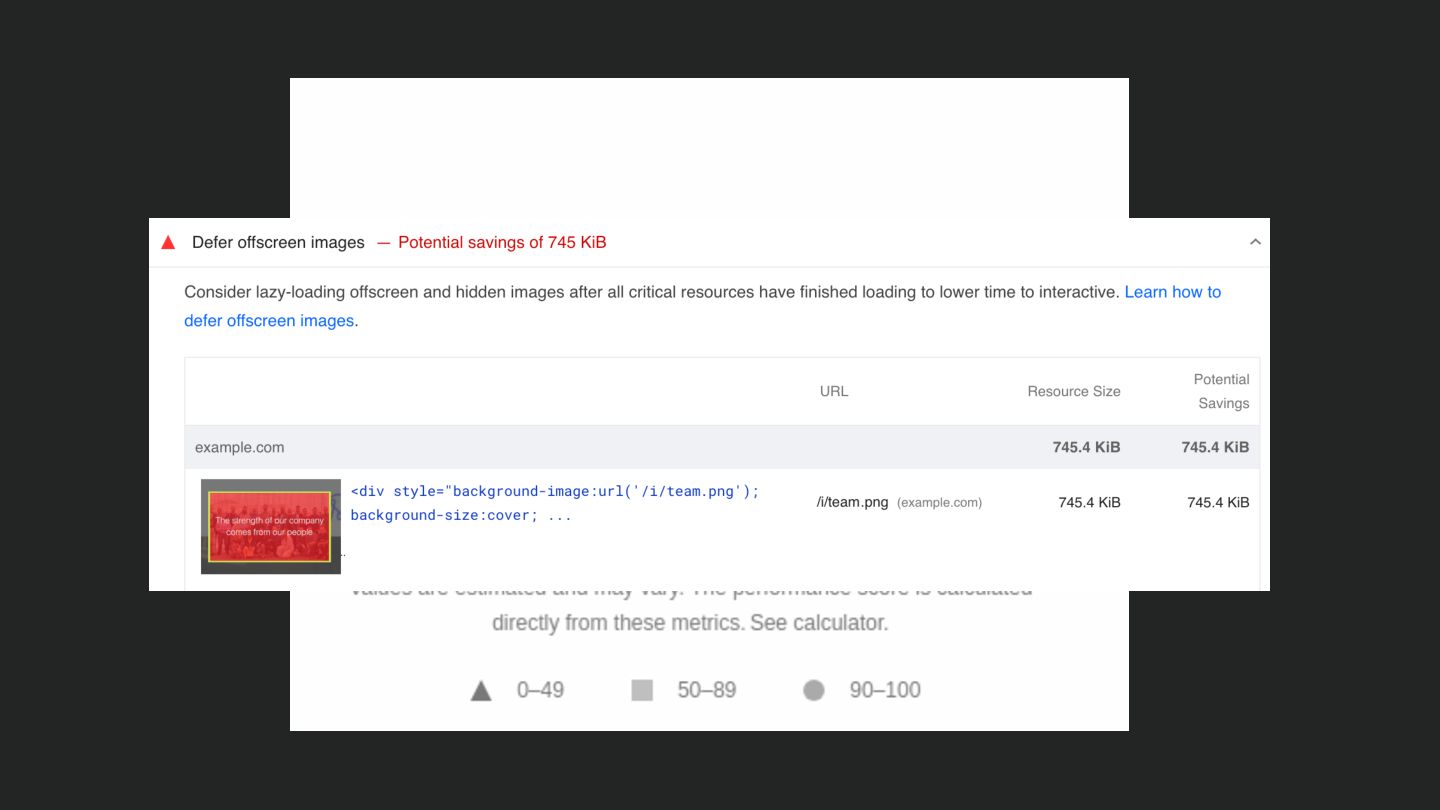Click the Potential Savings column header
This screenshot has width=1440, height=810.
pyautogui.click(x=1221, y=391)
